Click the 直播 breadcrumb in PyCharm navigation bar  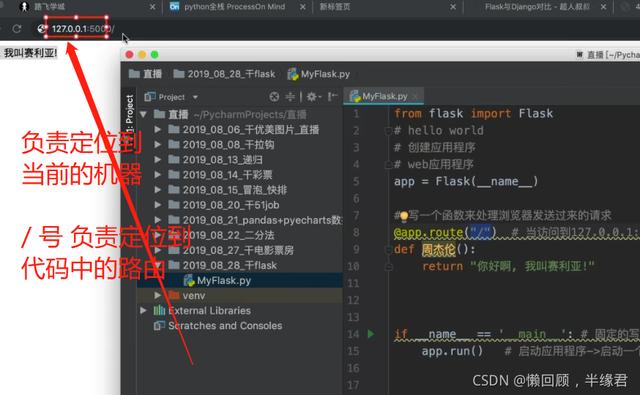click(x=146, y=74)
